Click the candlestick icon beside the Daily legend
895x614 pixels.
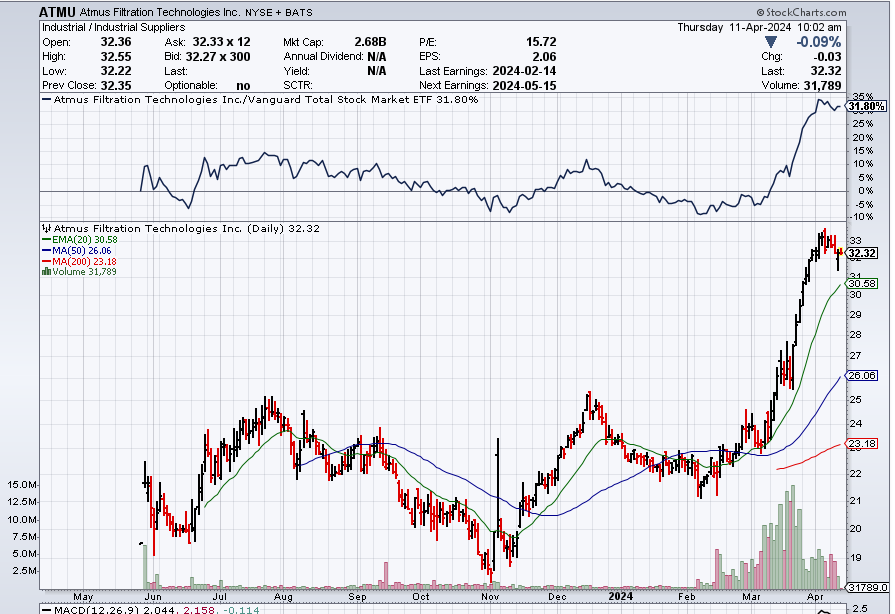(x=46, y=228)
